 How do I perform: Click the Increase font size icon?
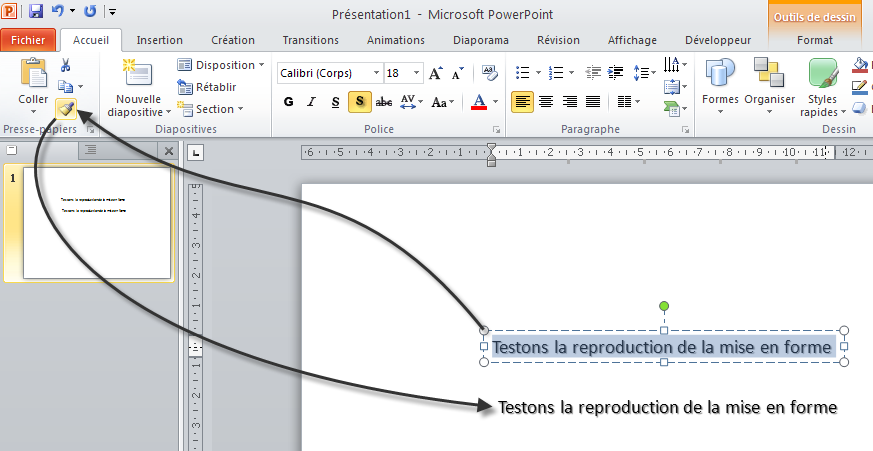click(x=435, y=73)
